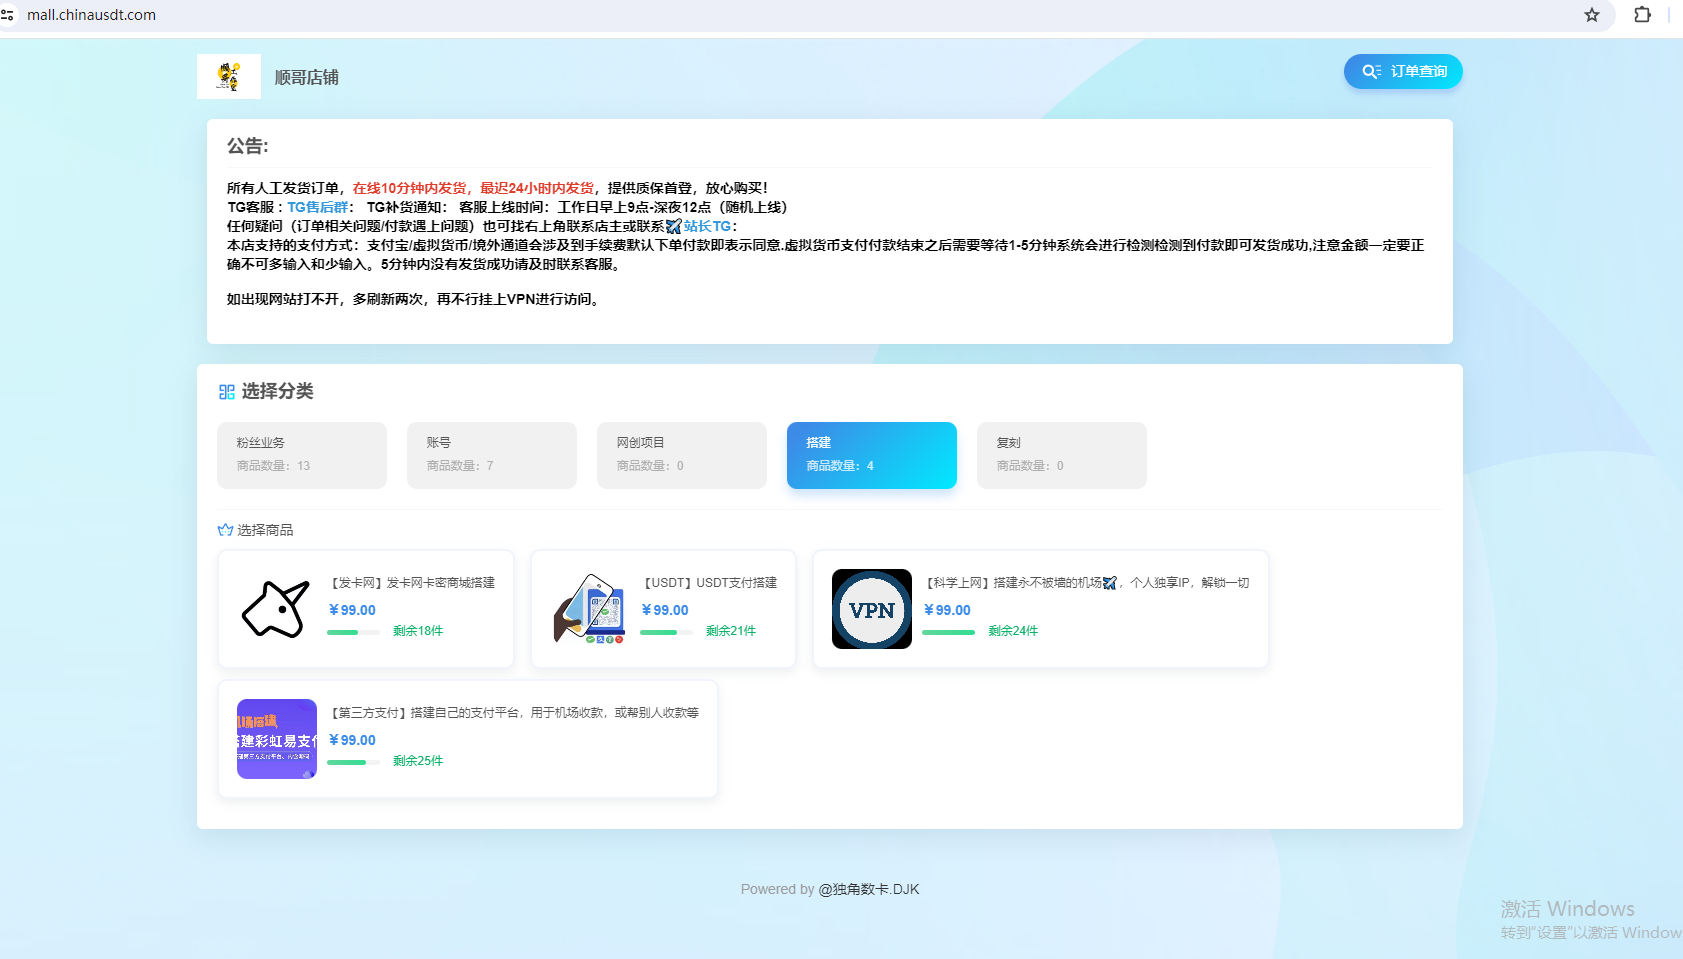Click the 商品数量: 13 count text
Screen dimensions: 1683x959
click(273, 466)
